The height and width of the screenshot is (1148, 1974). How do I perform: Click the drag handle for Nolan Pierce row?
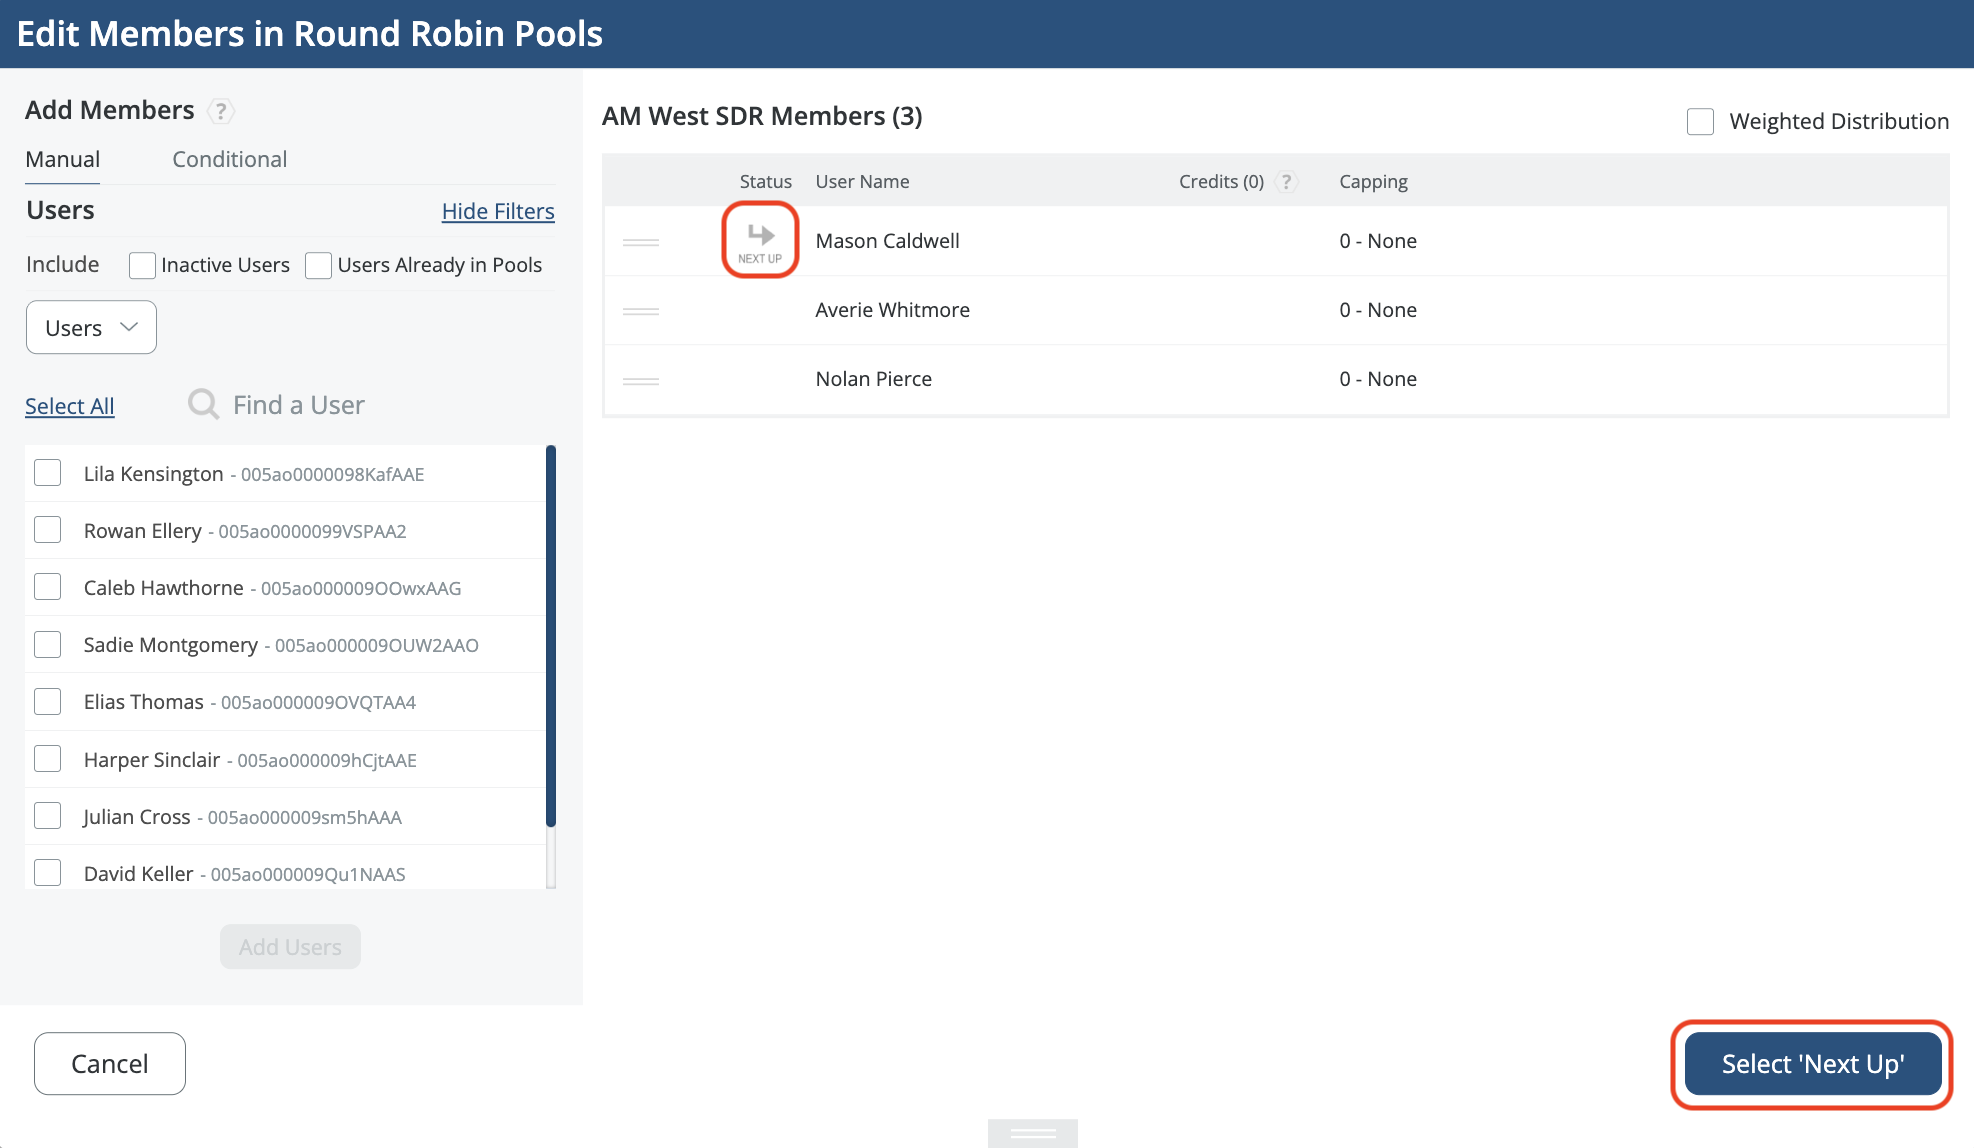[640, 380]
